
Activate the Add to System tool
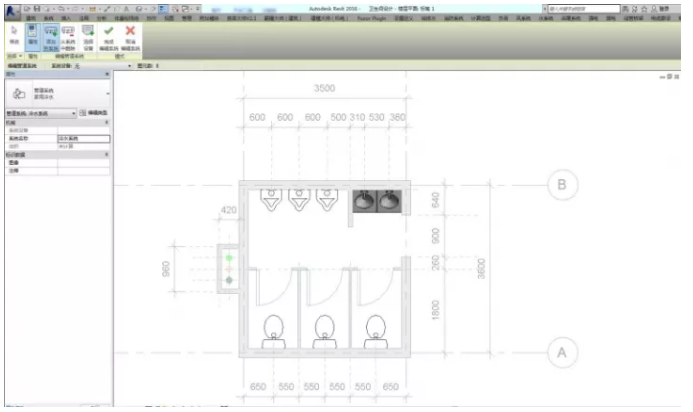[51, 38]
